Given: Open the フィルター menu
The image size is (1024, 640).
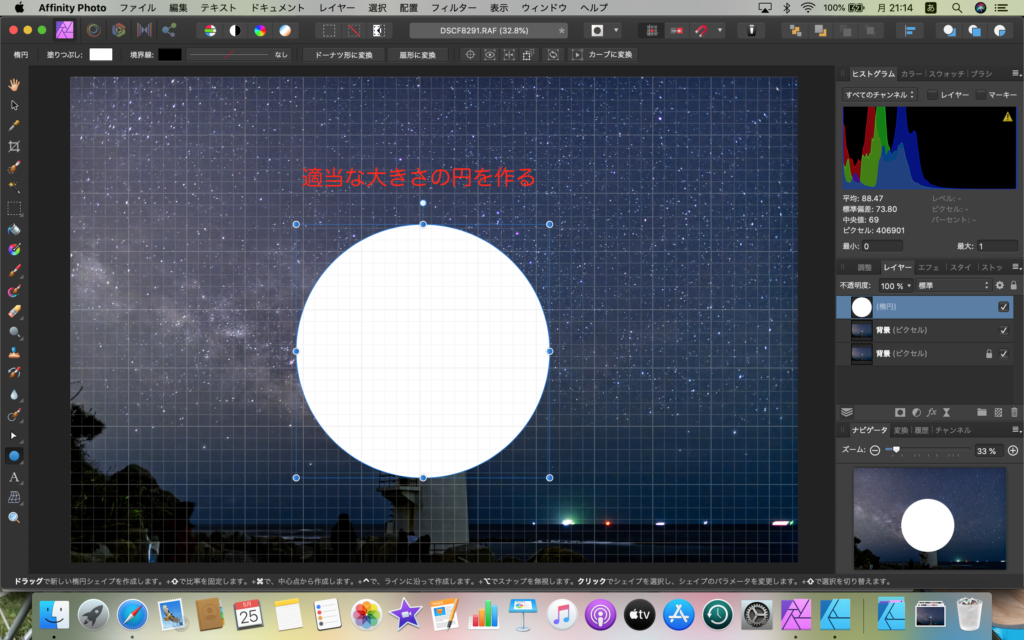Looking at the screenshot, I should click(453, 8).
